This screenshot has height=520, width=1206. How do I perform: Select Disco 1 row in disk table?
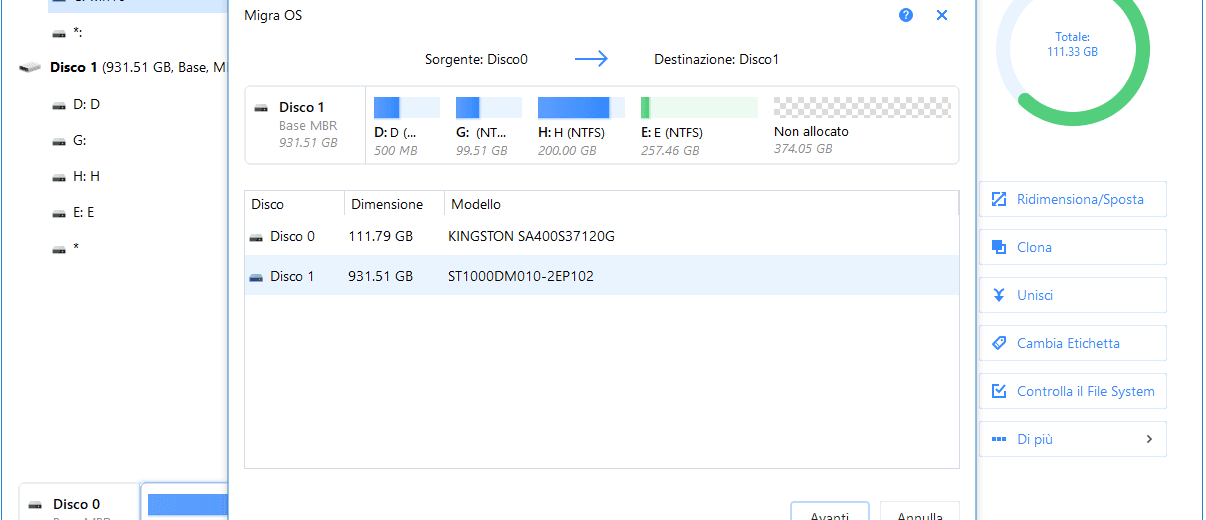click(601, 276)
